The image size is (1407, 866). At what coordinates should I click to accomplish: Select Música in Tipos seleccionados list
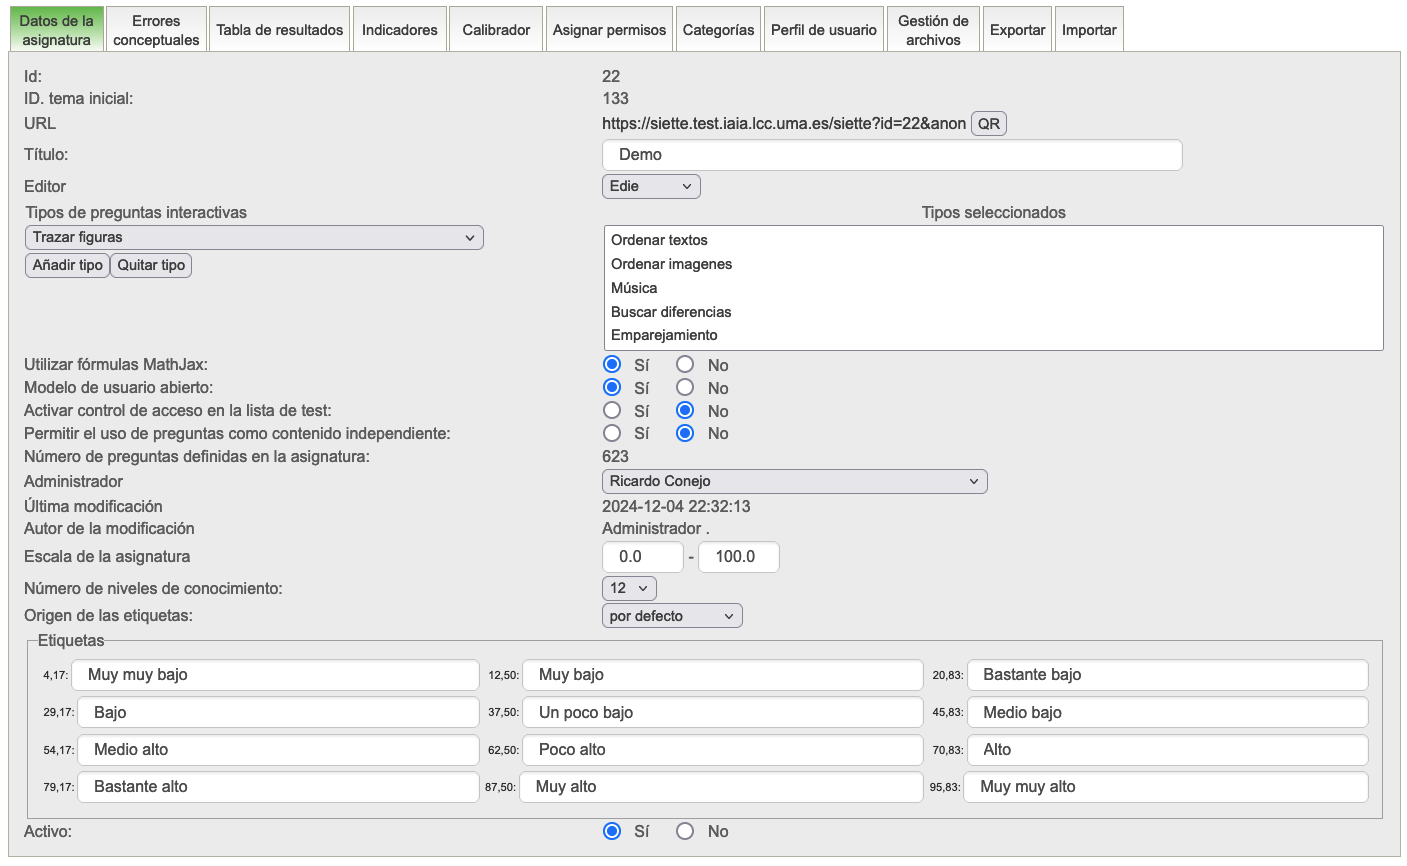point(634,288)
